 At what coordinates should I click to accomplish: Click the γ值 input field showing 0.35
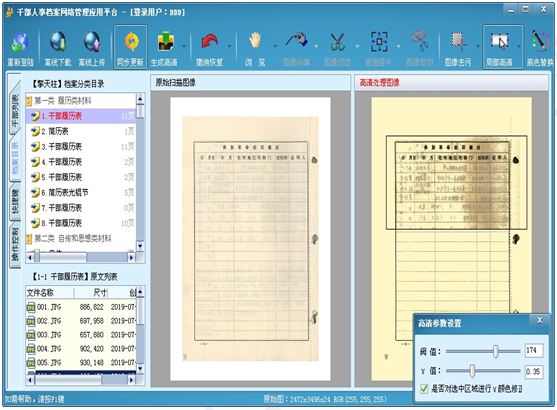[534, 372]
